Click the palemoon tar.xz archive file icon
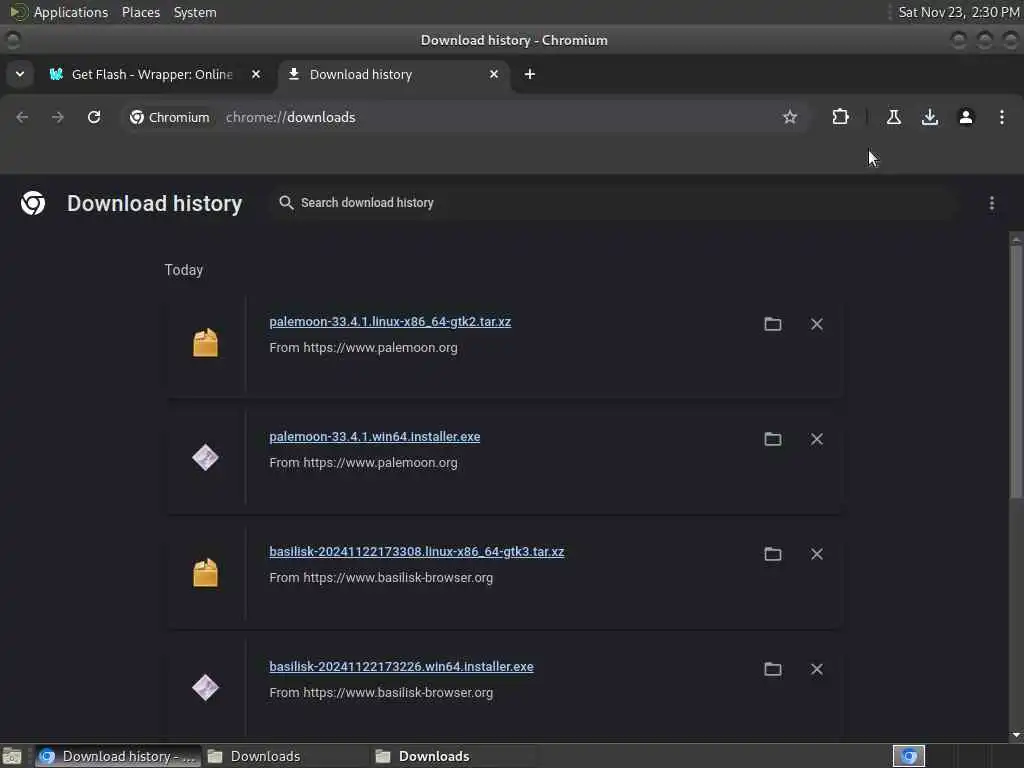This screenshot has height=768, width=1024. [x=205, y=343]
